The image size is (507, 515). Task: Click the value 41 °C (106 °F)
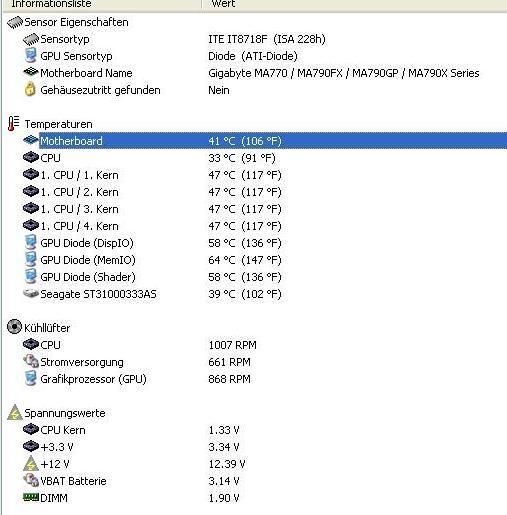pos(245,141)
